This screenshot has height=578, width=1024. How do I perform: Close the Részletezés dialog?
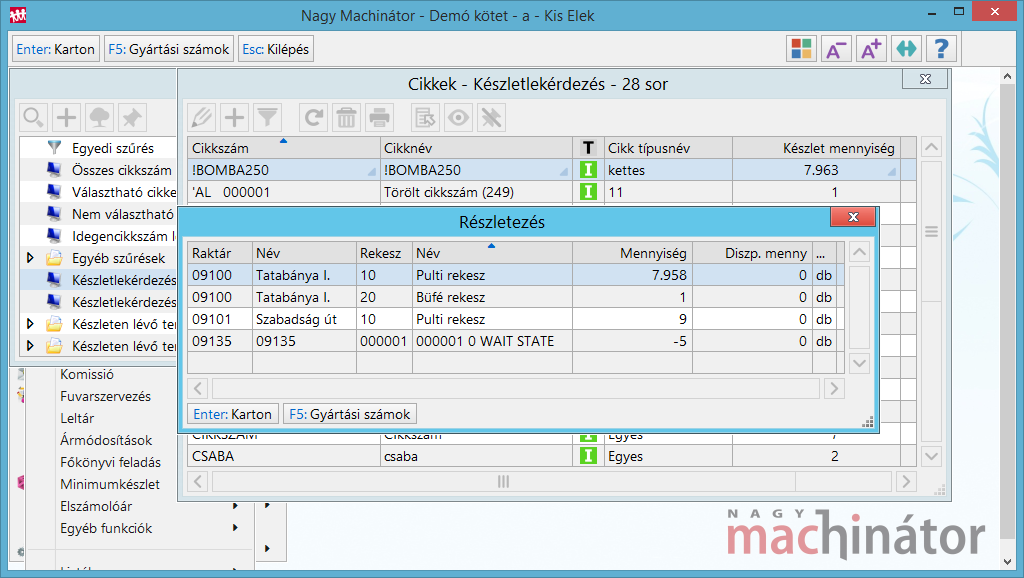coord(853,217)
